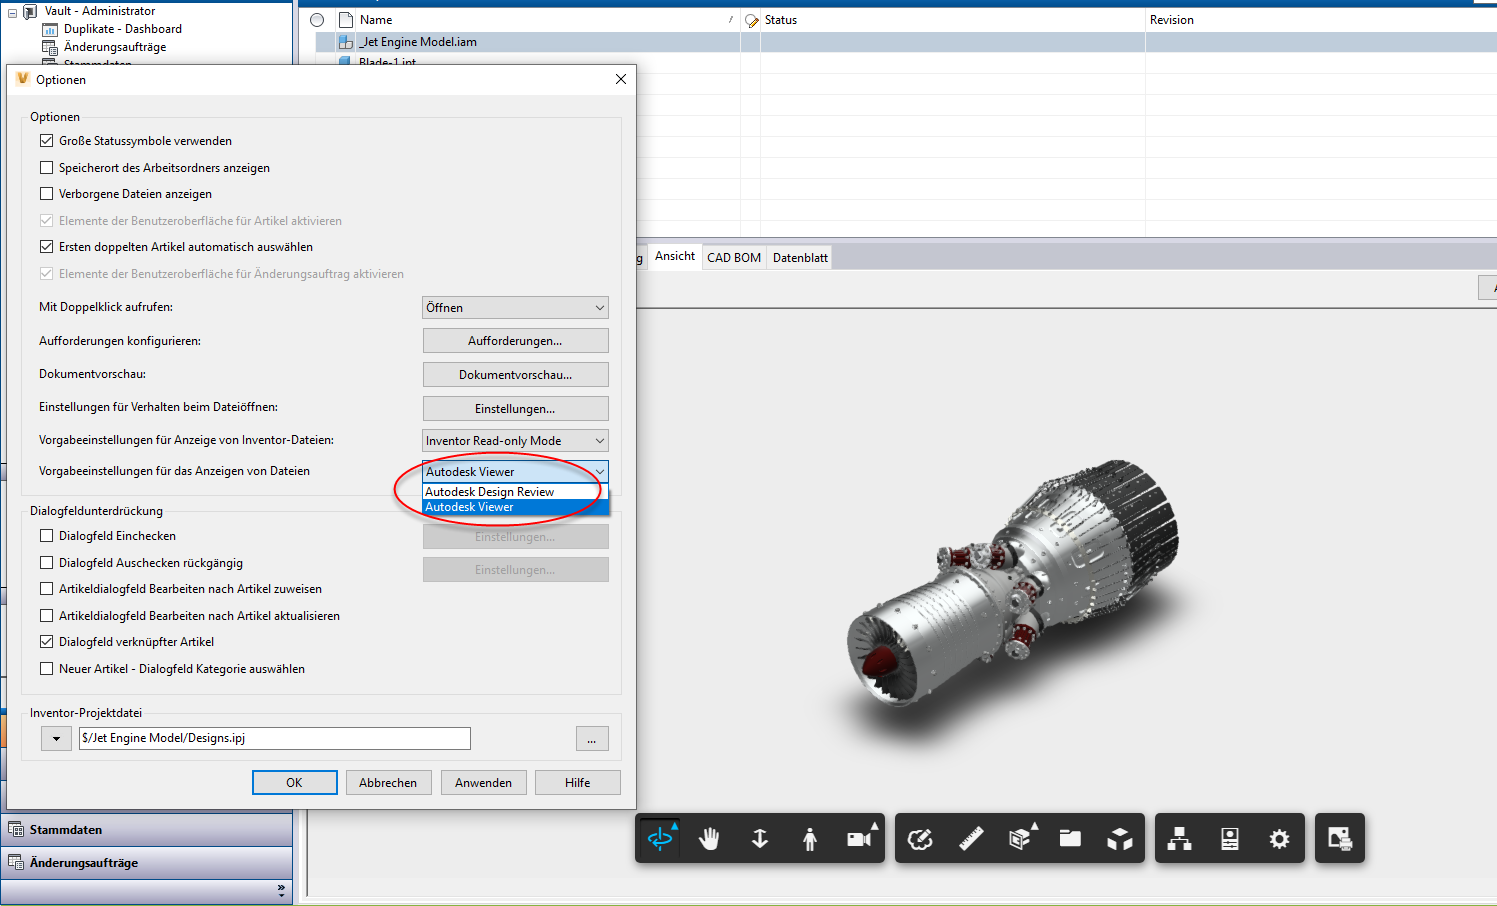The width and height of the screenshot is (1497, 906).
Task: Select the Markup drawing tool
Action: coord(920,838)
